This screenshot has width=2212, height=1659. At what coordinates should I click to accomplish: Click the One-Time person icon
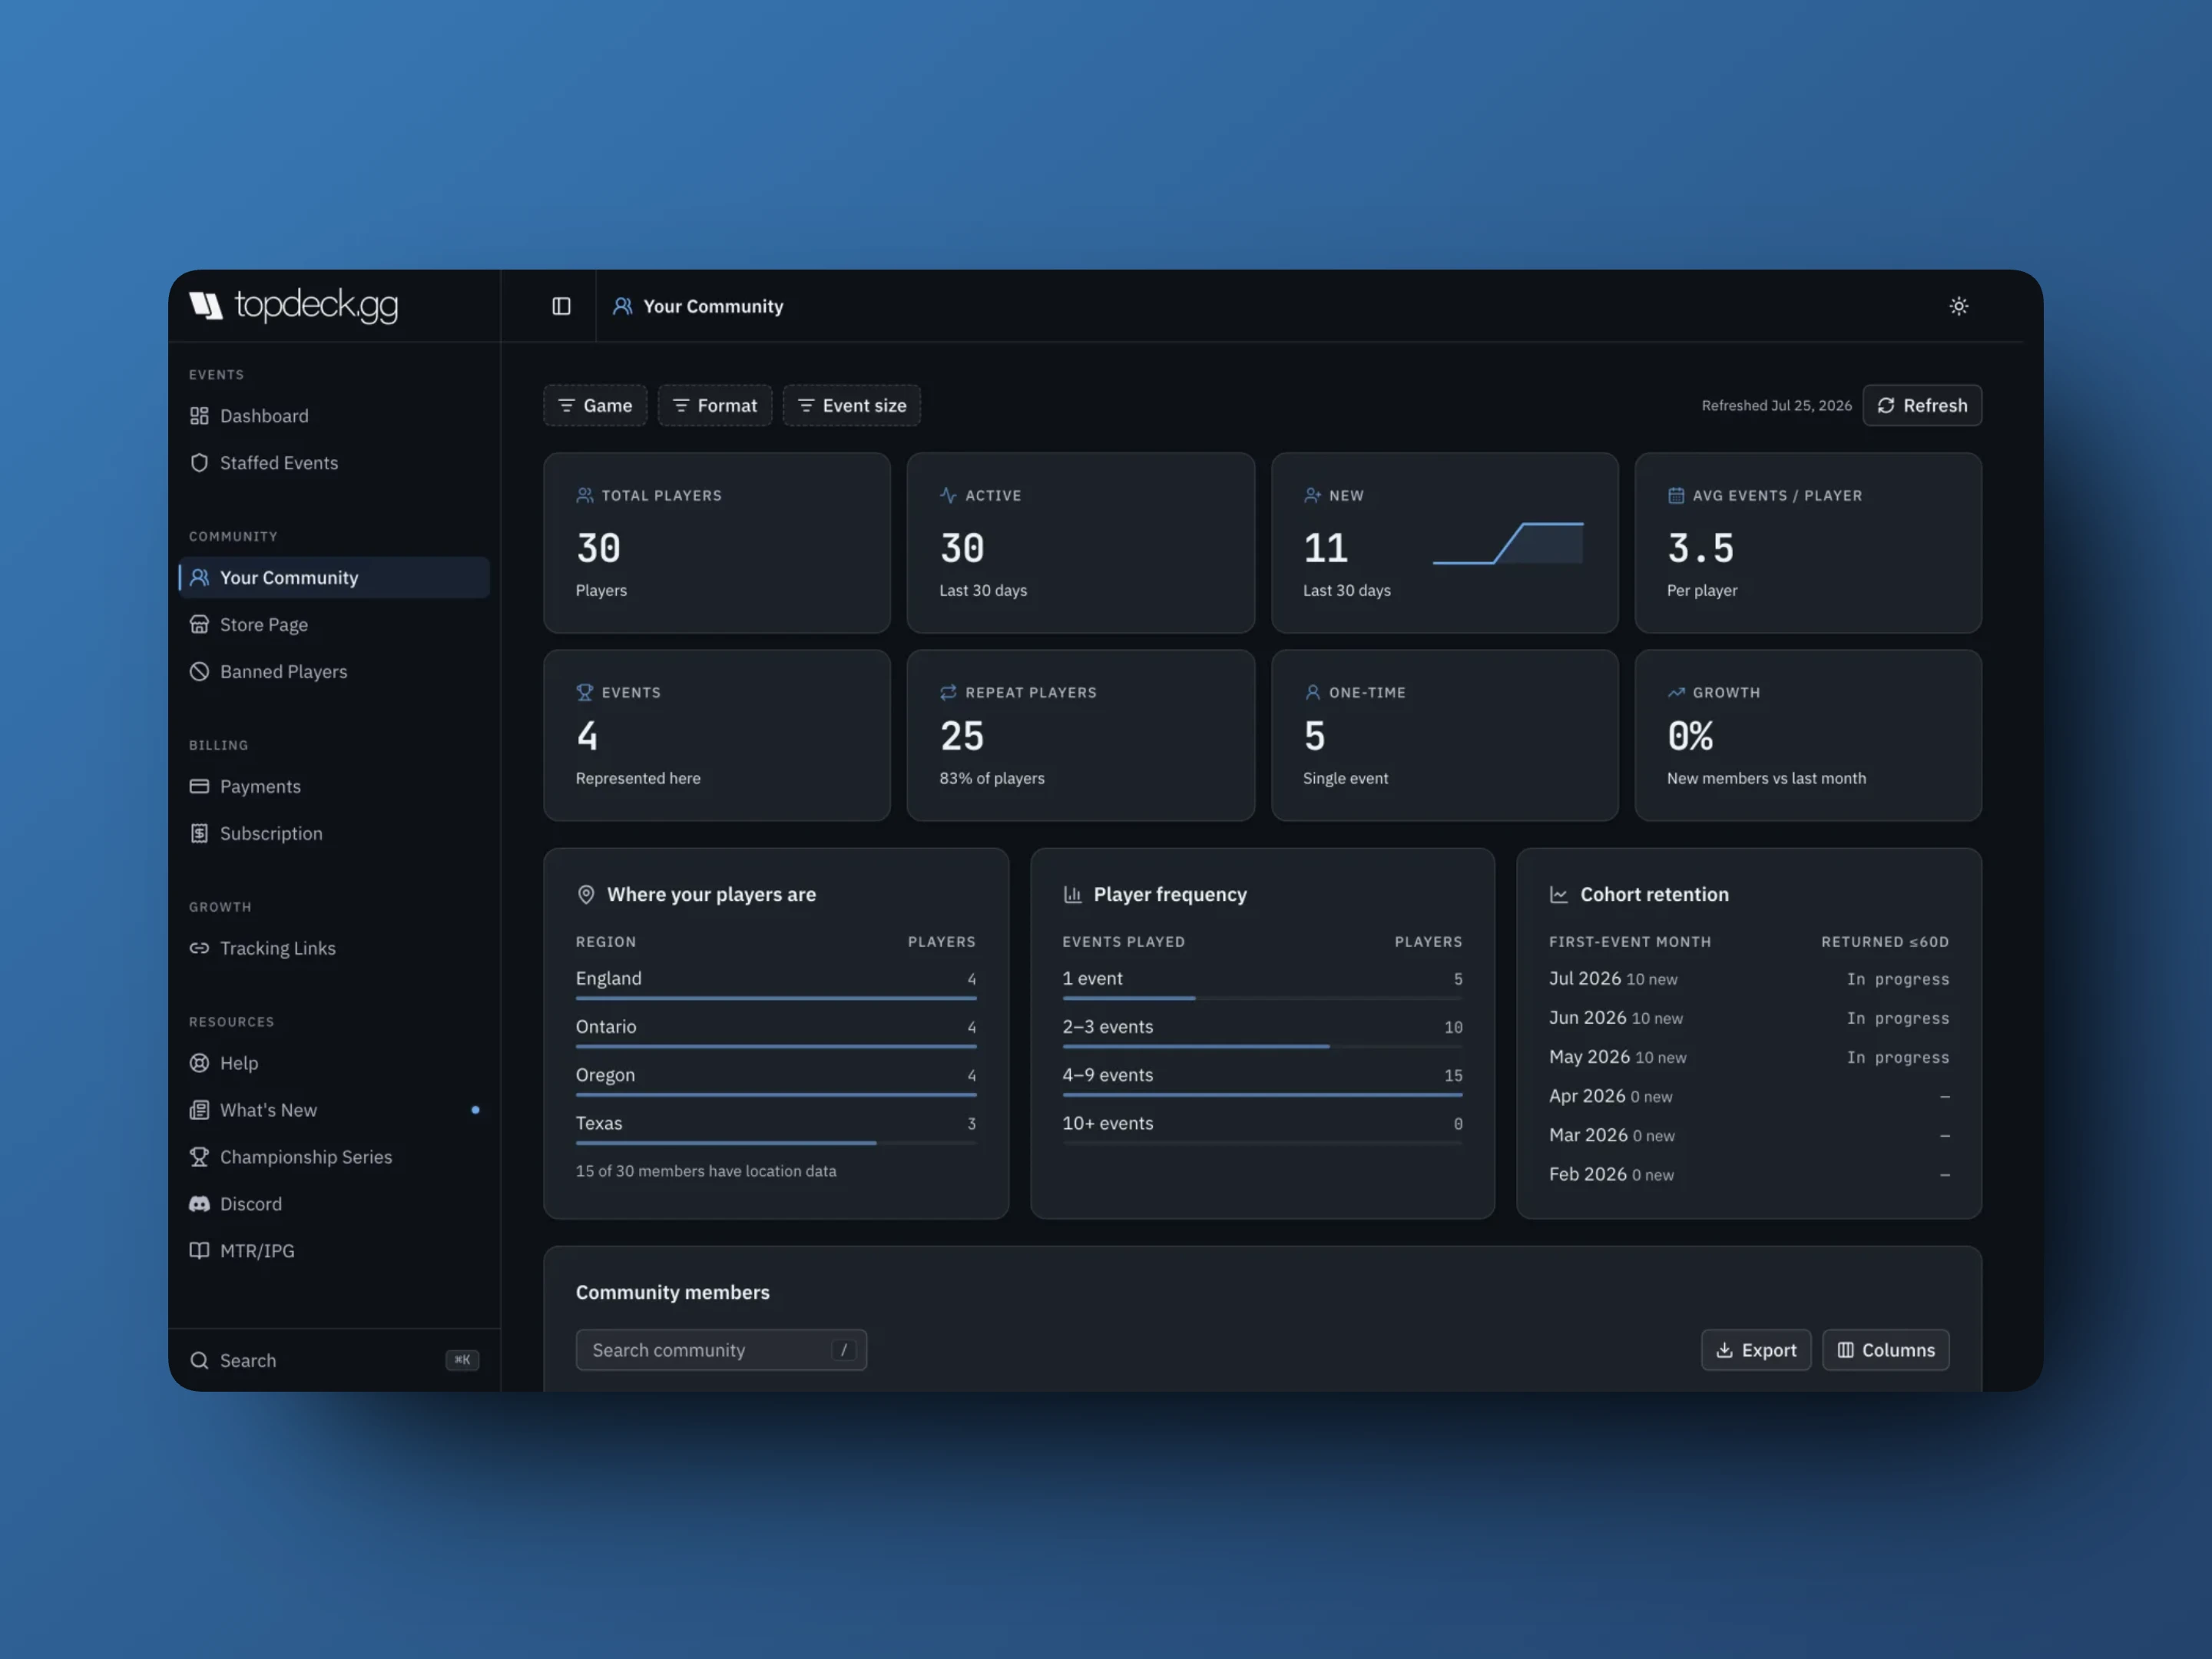(1312, 692)
